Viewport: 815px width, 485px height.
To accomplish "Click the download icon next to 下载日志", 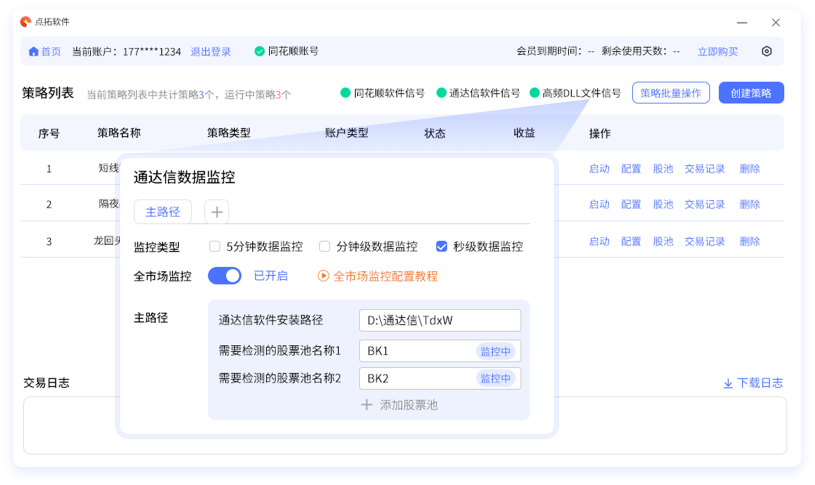I will [728, 384].
